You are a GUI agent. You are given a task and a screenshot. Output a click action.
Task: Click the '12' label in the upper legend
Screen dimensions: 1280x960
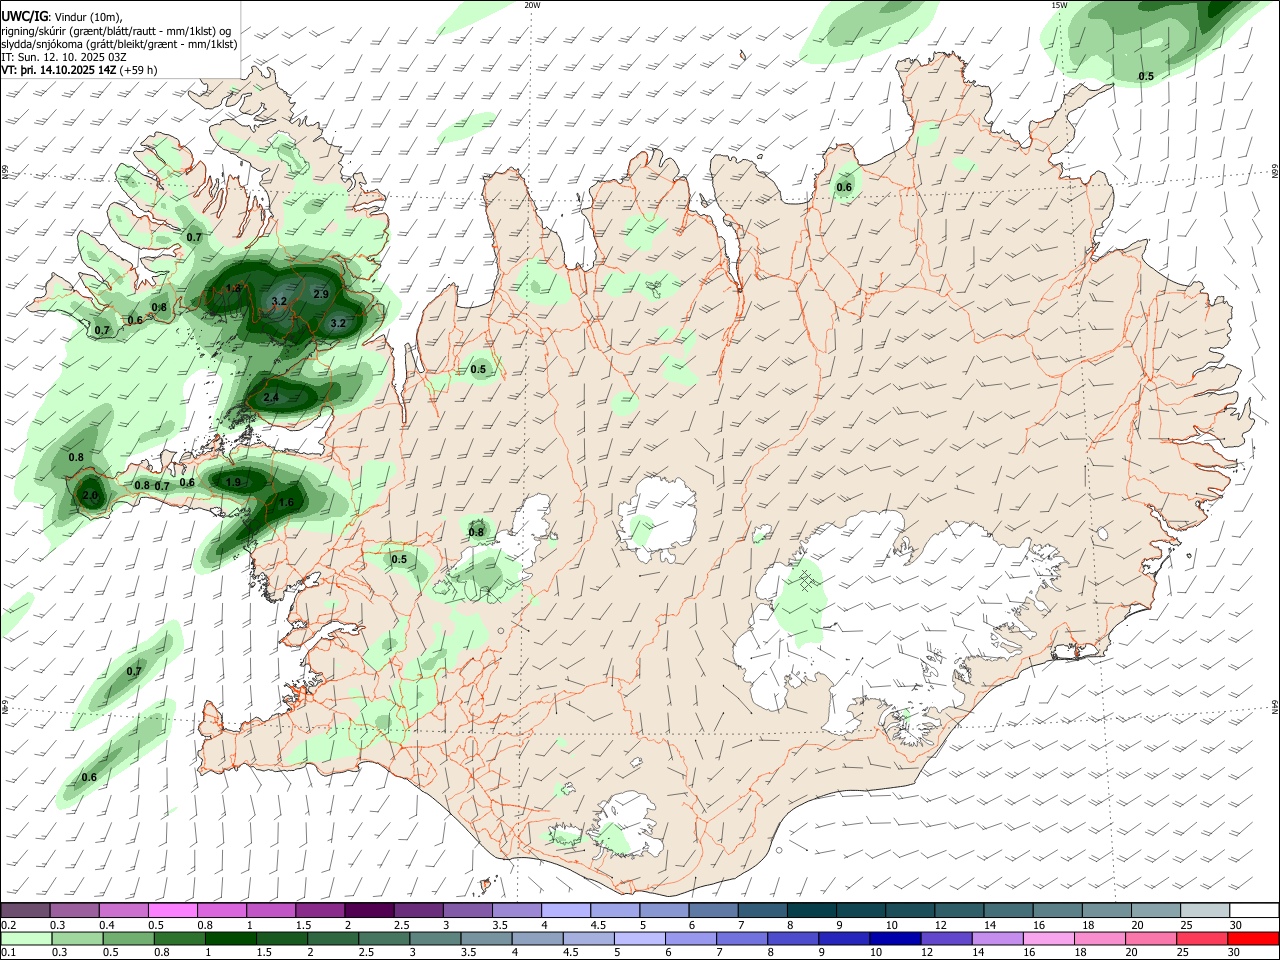click(939, 925)
